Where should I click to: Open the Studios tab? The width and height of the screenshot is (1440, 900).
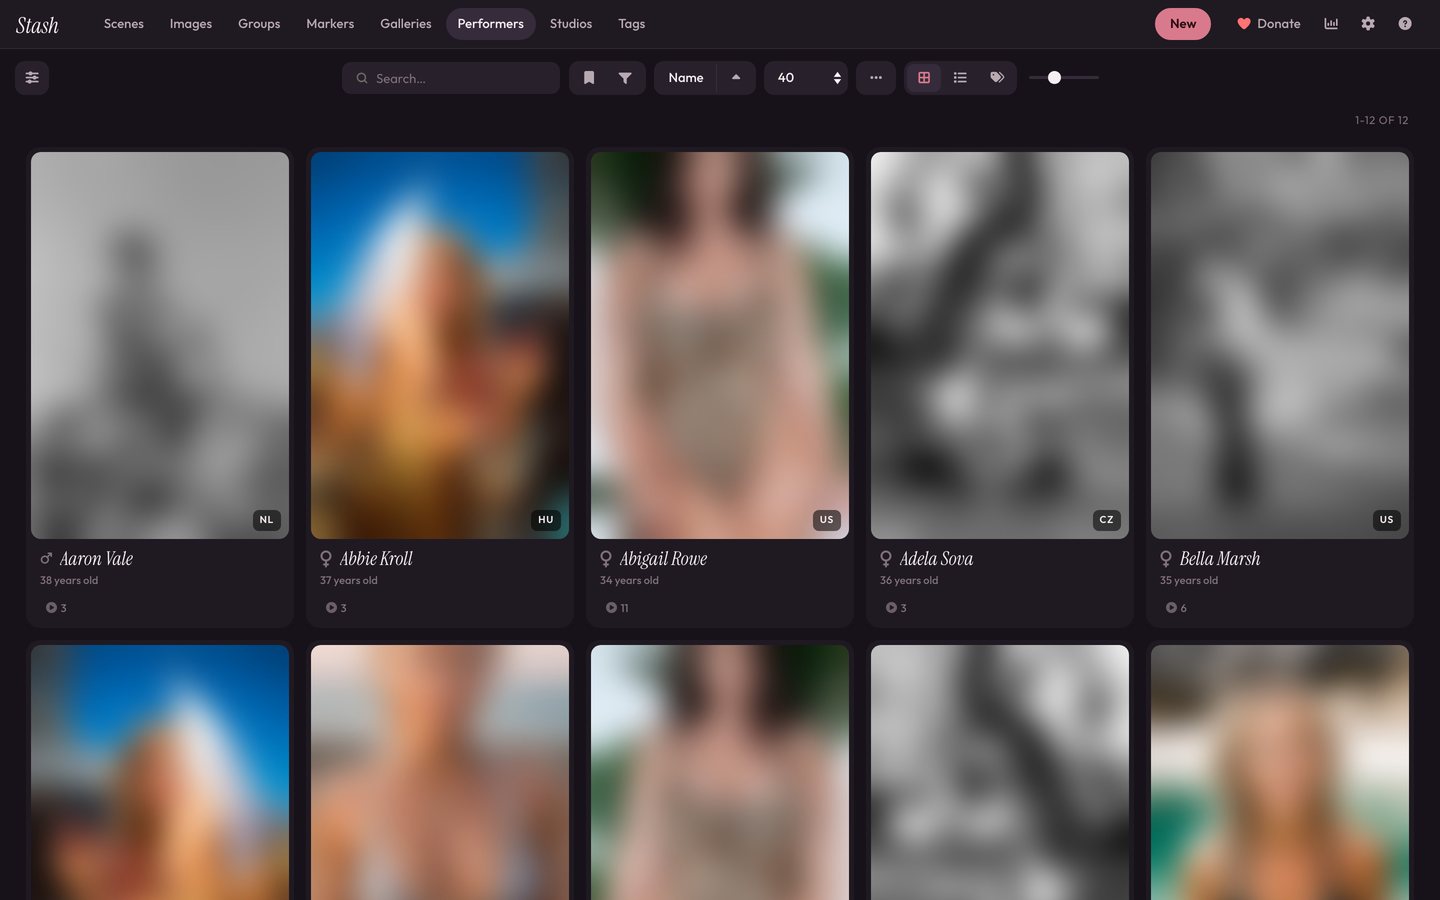click(x=571, y=24)
